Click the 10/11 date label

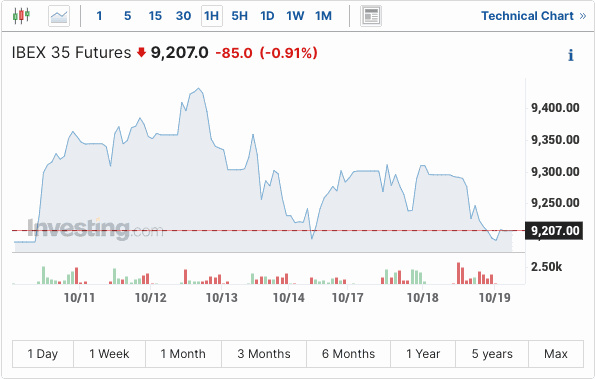(x=79, y=298)
